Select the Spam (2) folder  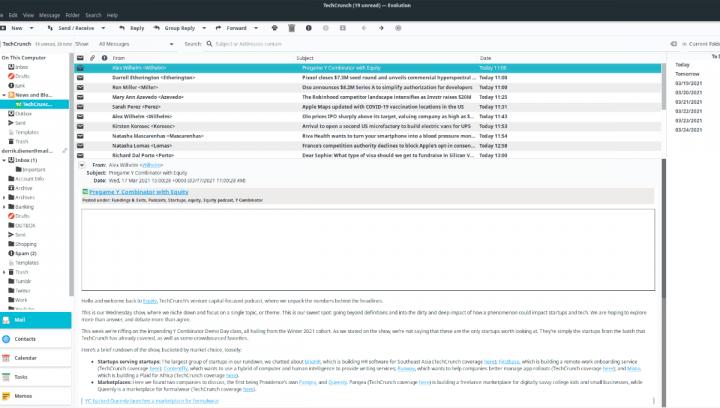26,253
